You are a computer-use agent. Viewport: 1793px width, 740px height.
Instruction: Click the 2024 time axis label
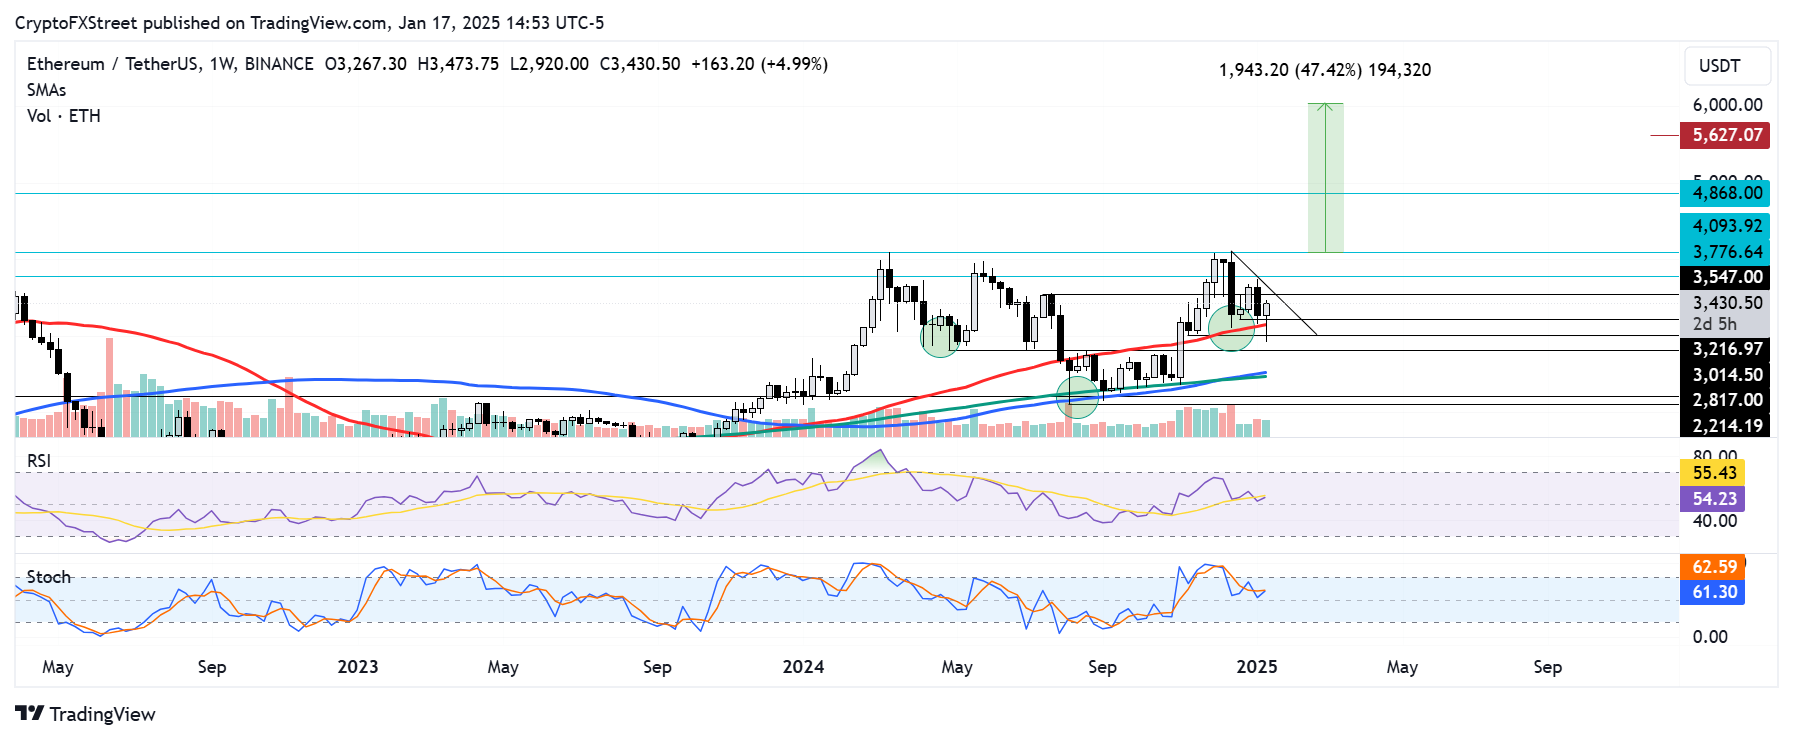(x=803, y=667)
